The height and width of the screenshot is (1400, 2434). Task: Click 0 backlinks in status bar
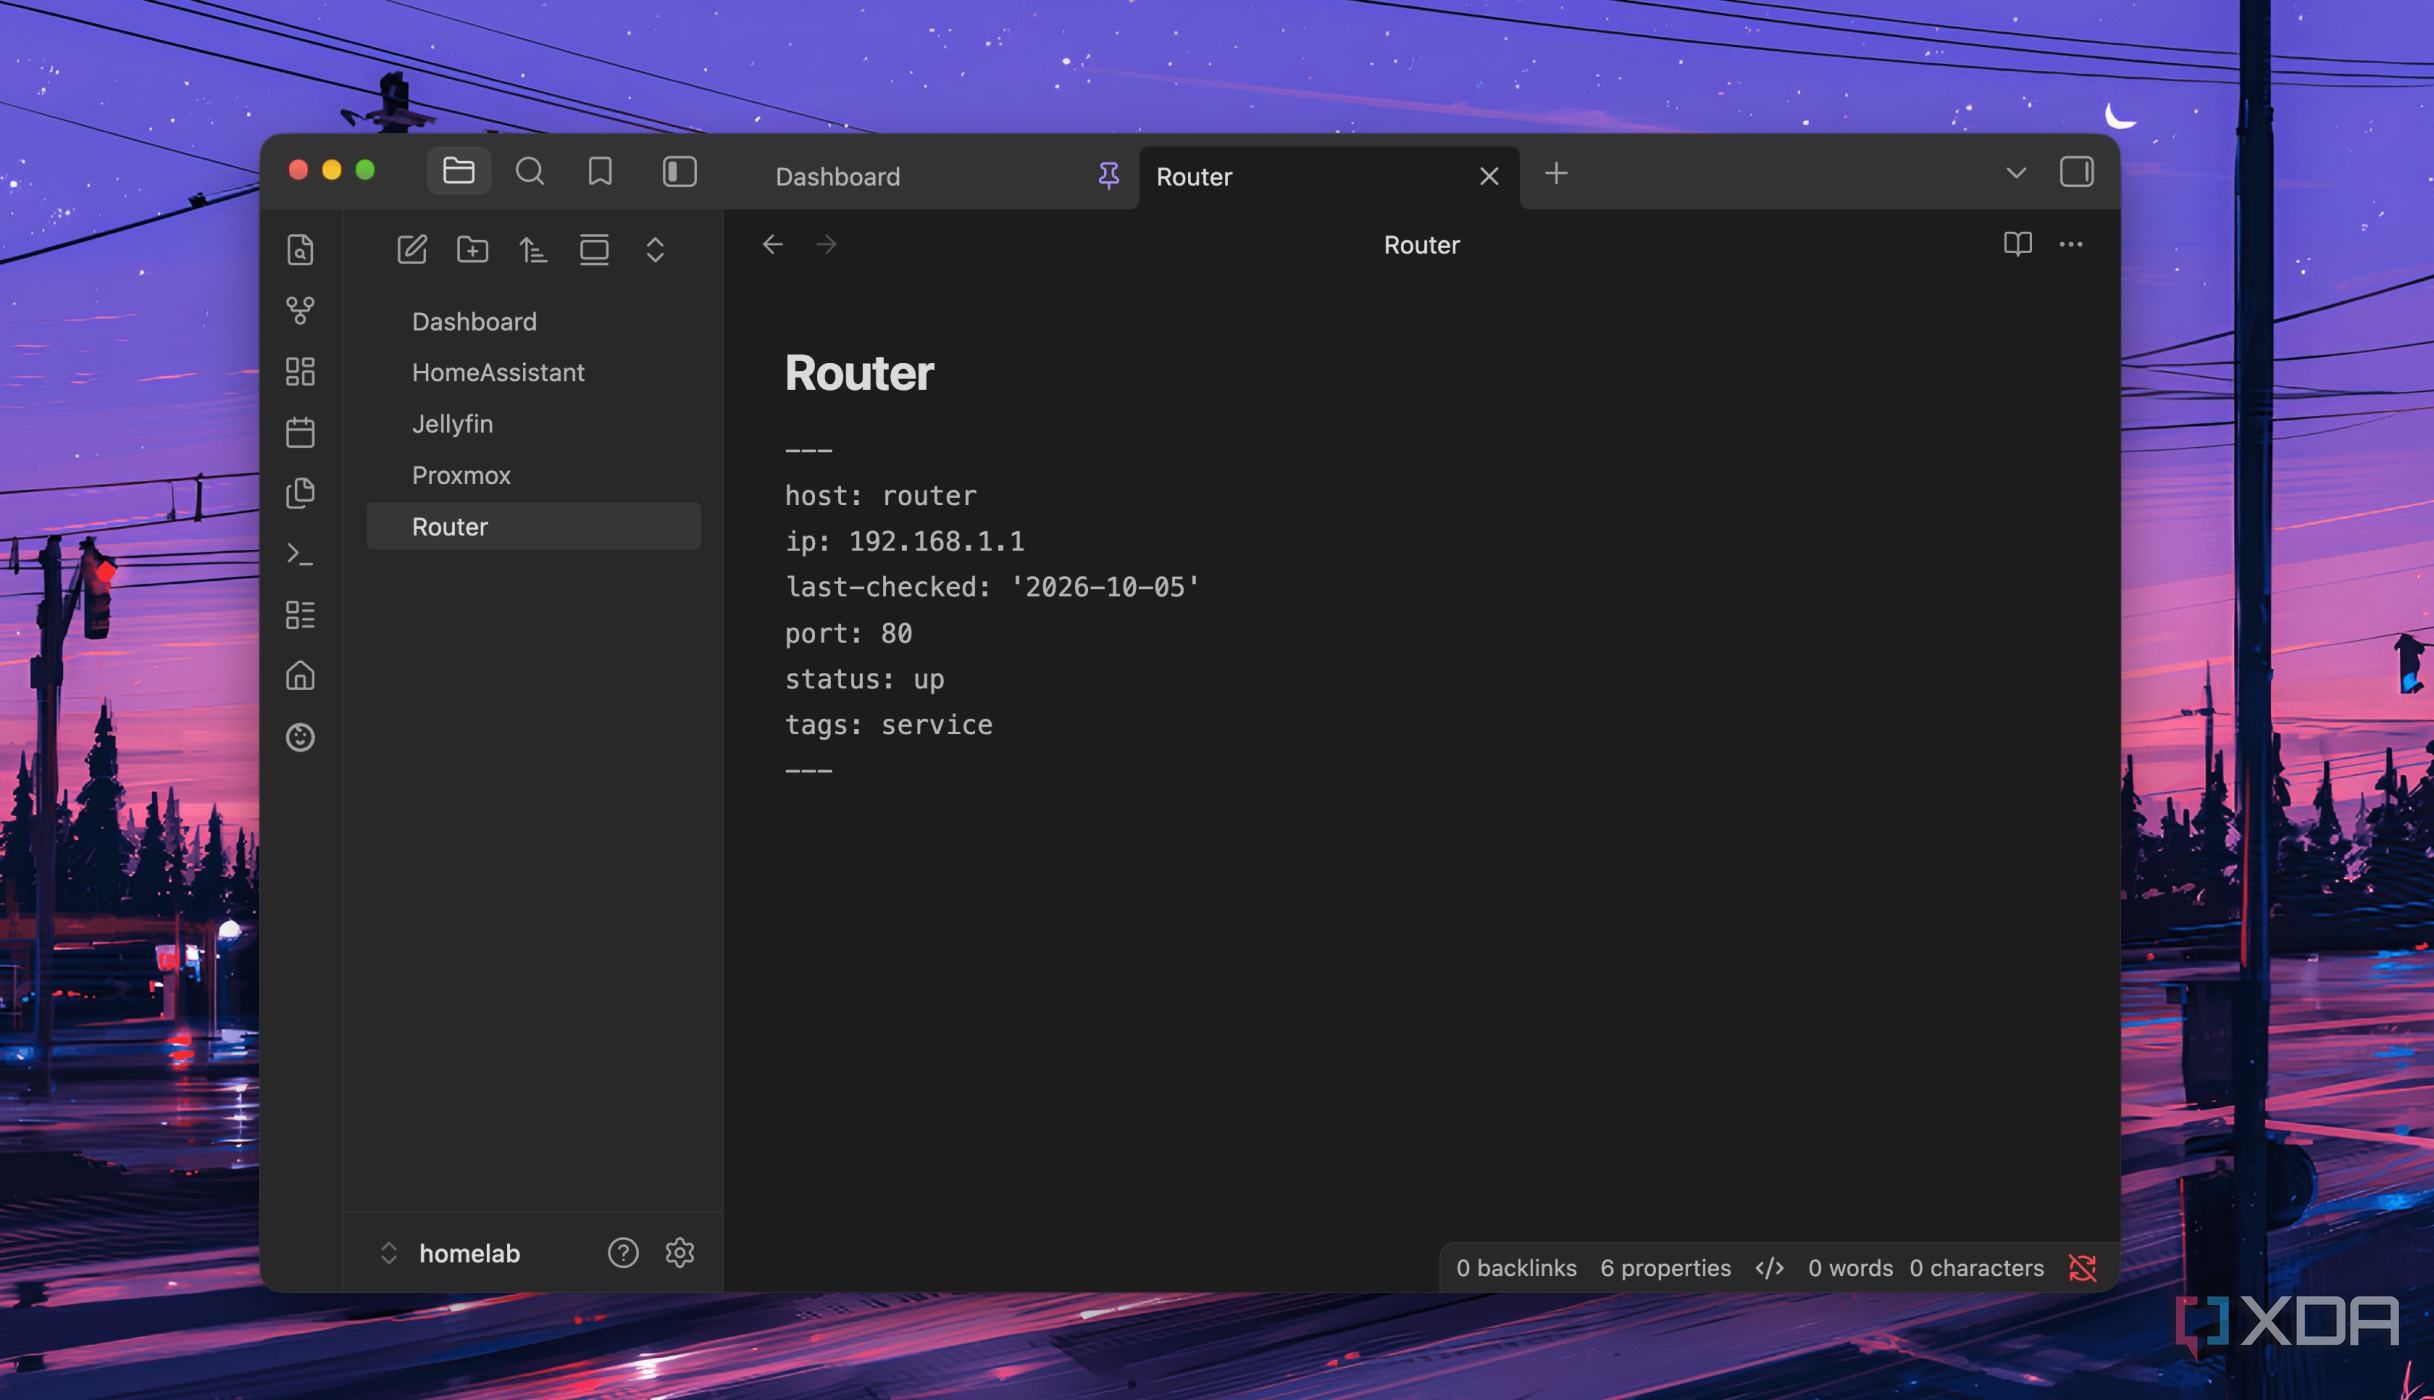1516,1268
